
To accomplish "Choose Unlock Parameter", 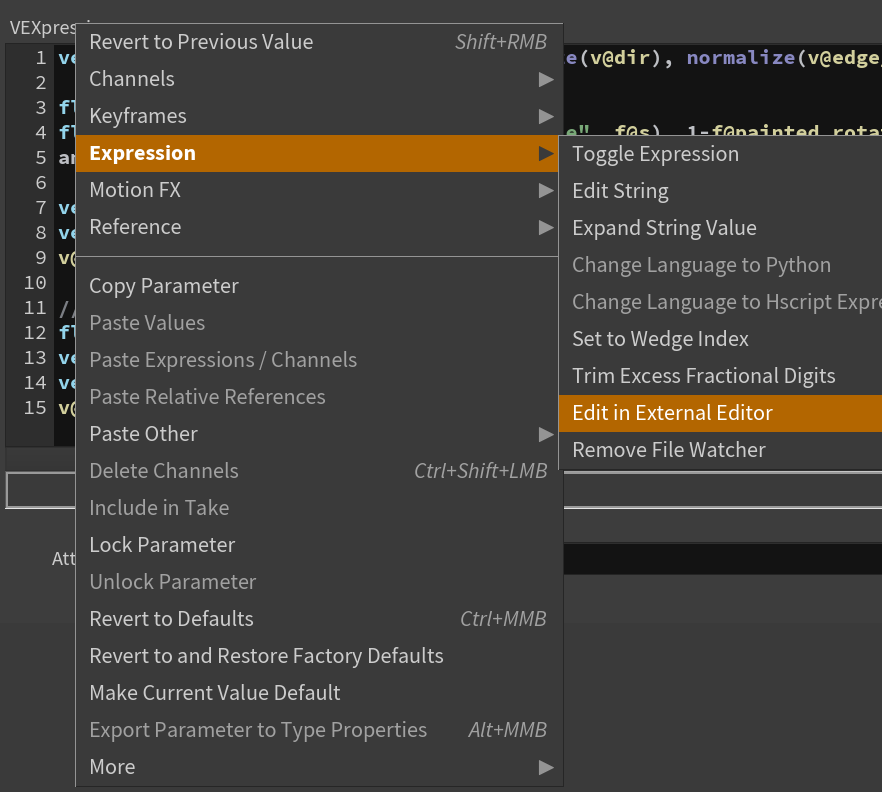I will click(319, 582).
